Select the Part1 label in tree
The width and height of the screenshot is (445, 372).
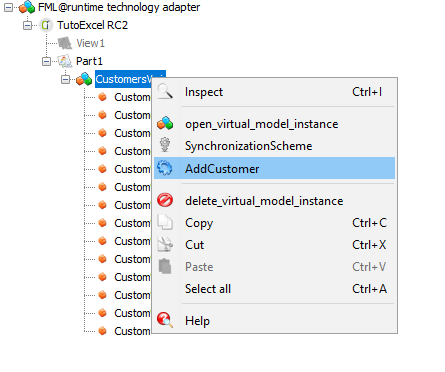(89, 61)
